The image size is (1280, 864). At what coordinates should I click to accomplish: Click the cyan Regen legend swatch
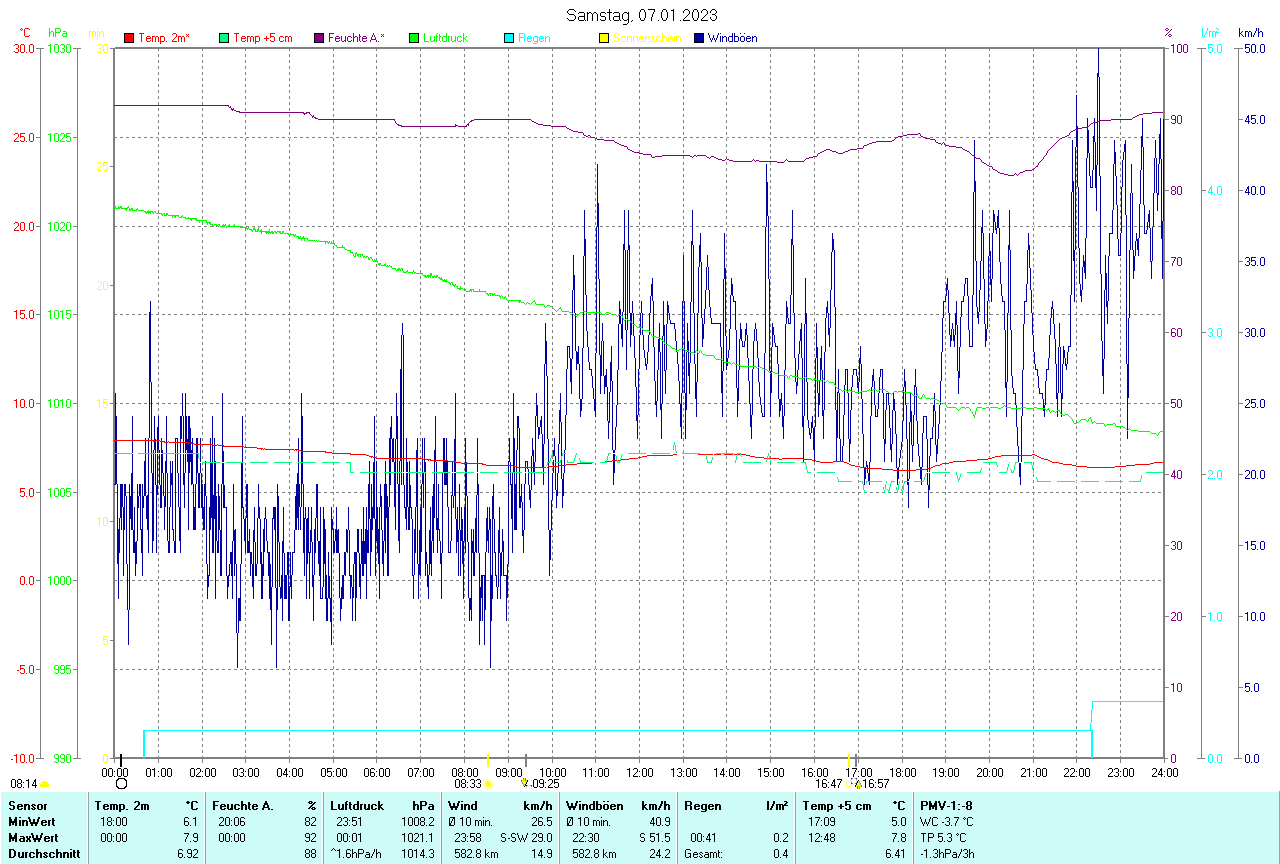(509, 38)
